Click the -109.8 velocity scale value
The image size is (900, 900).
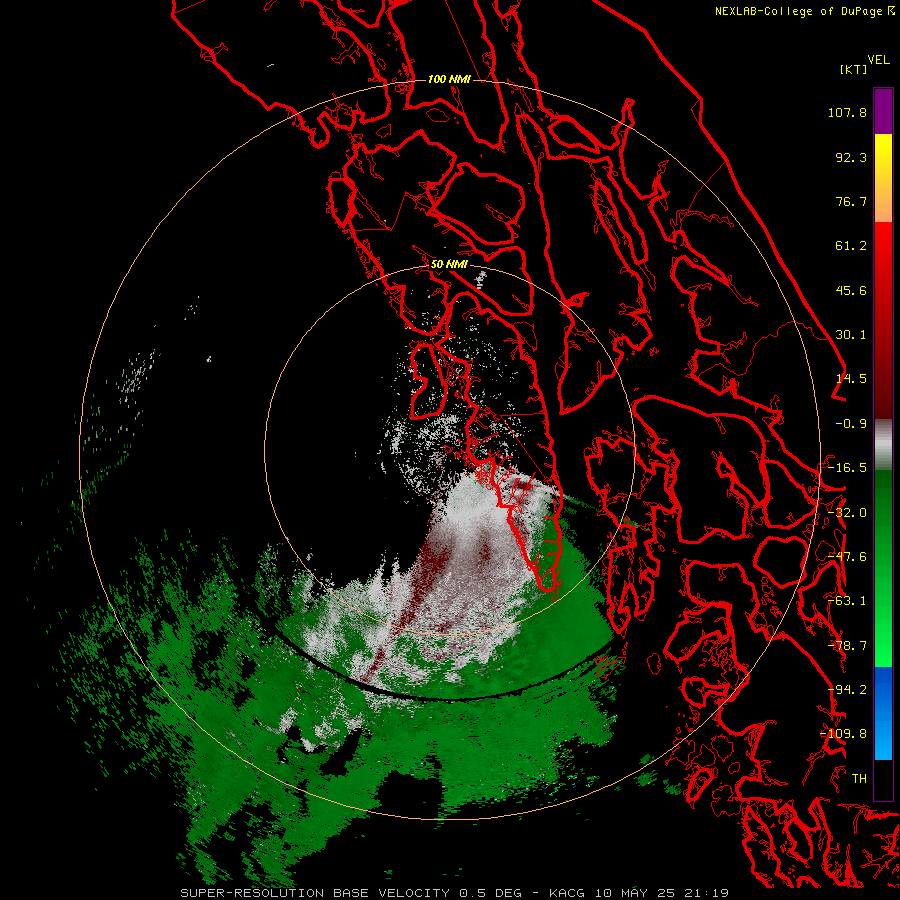[844, 734]
